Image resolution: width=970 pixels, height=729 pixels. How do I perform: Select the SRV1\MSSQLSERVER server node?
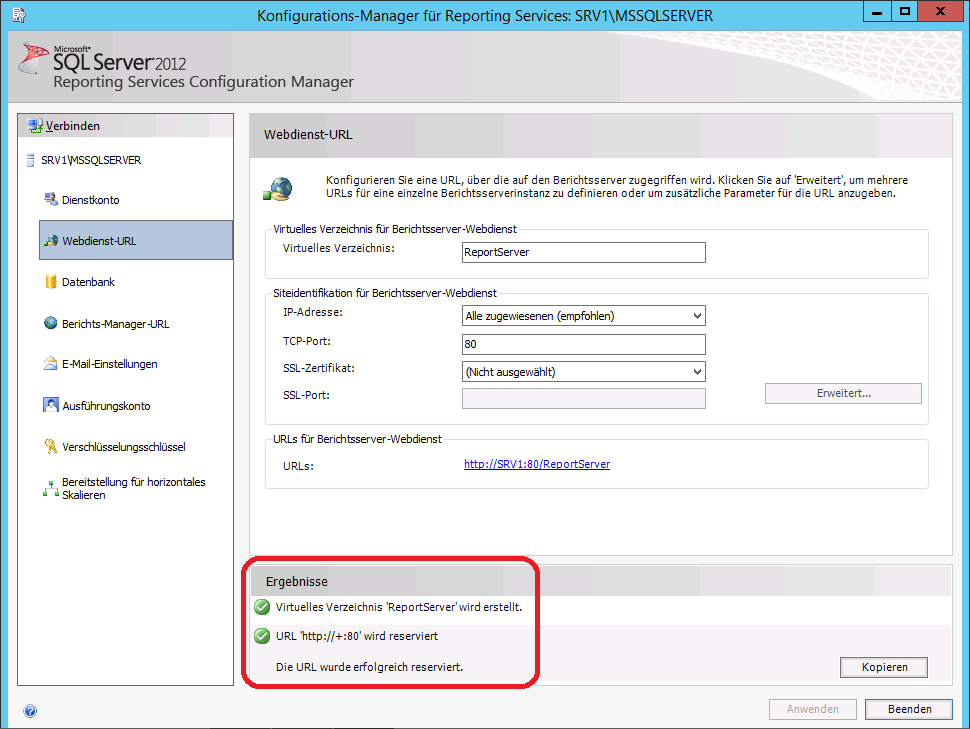tap(91, 160)
